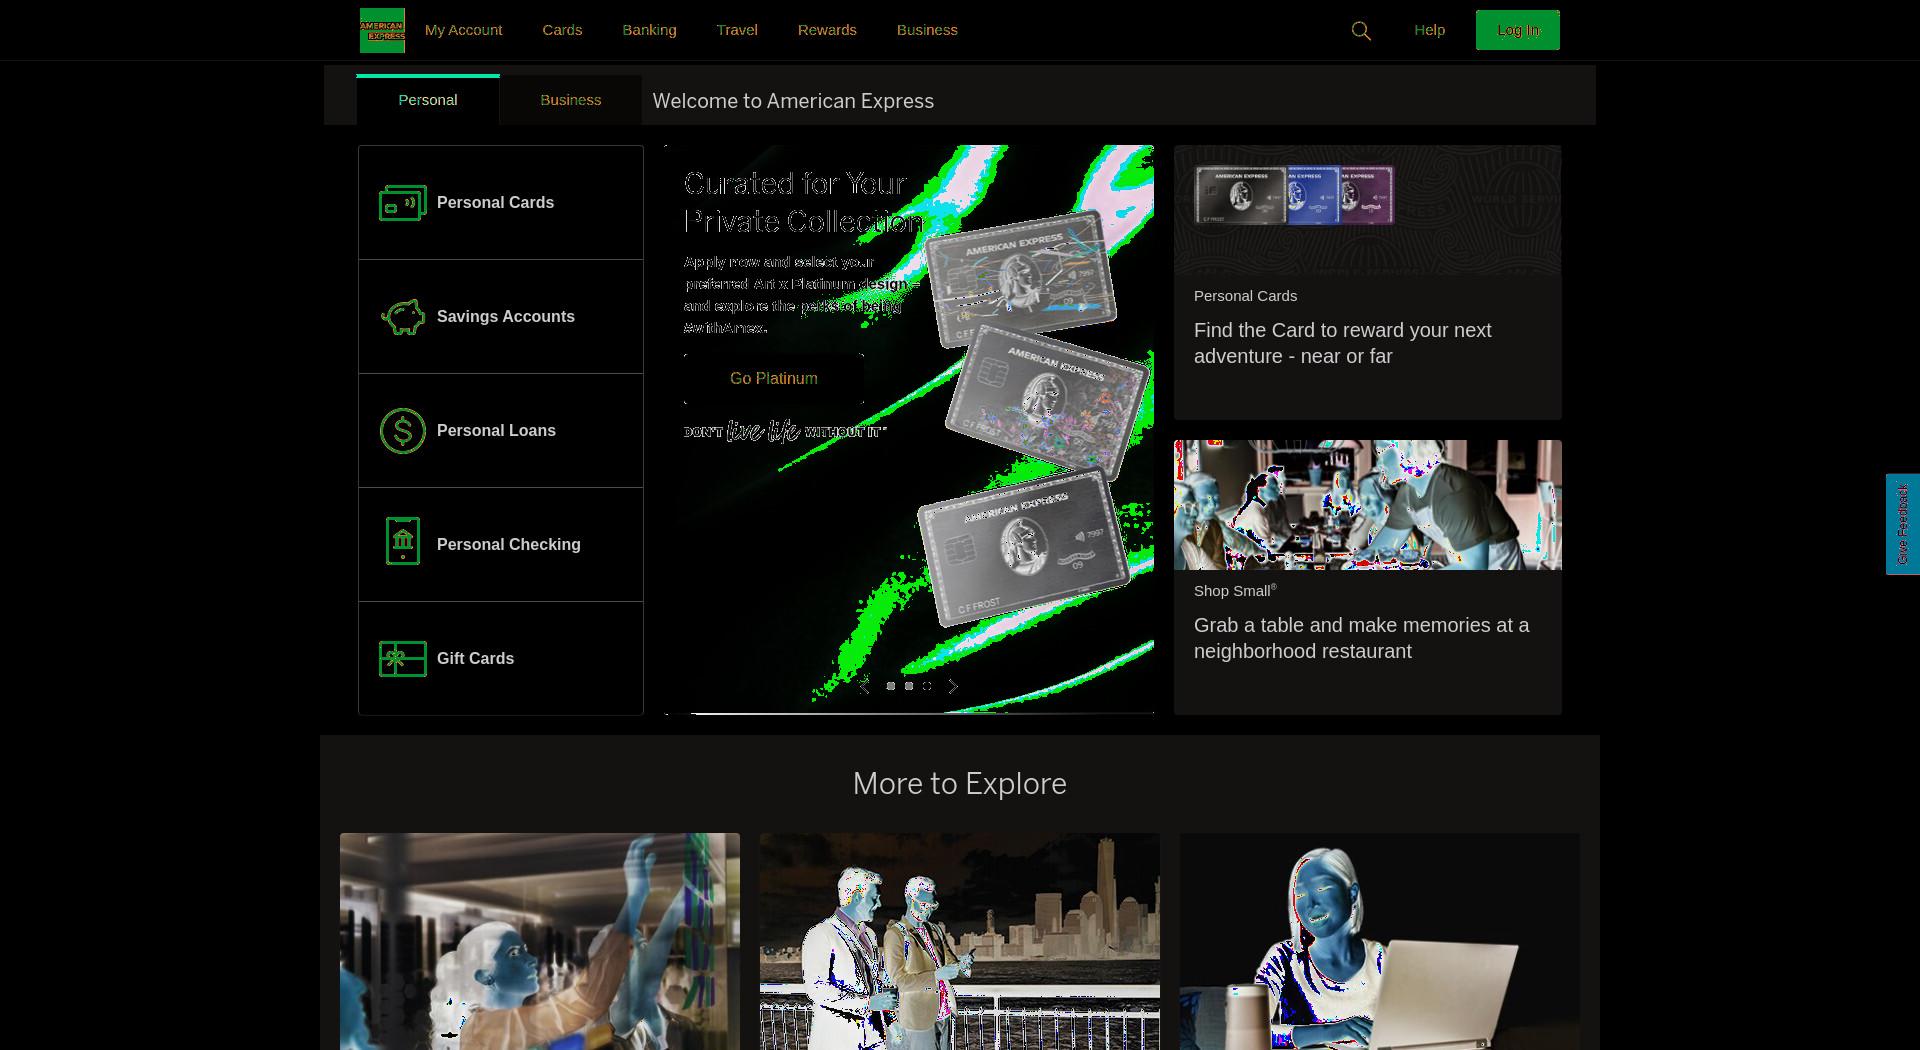Open the My Account menu

click(463, 30)
